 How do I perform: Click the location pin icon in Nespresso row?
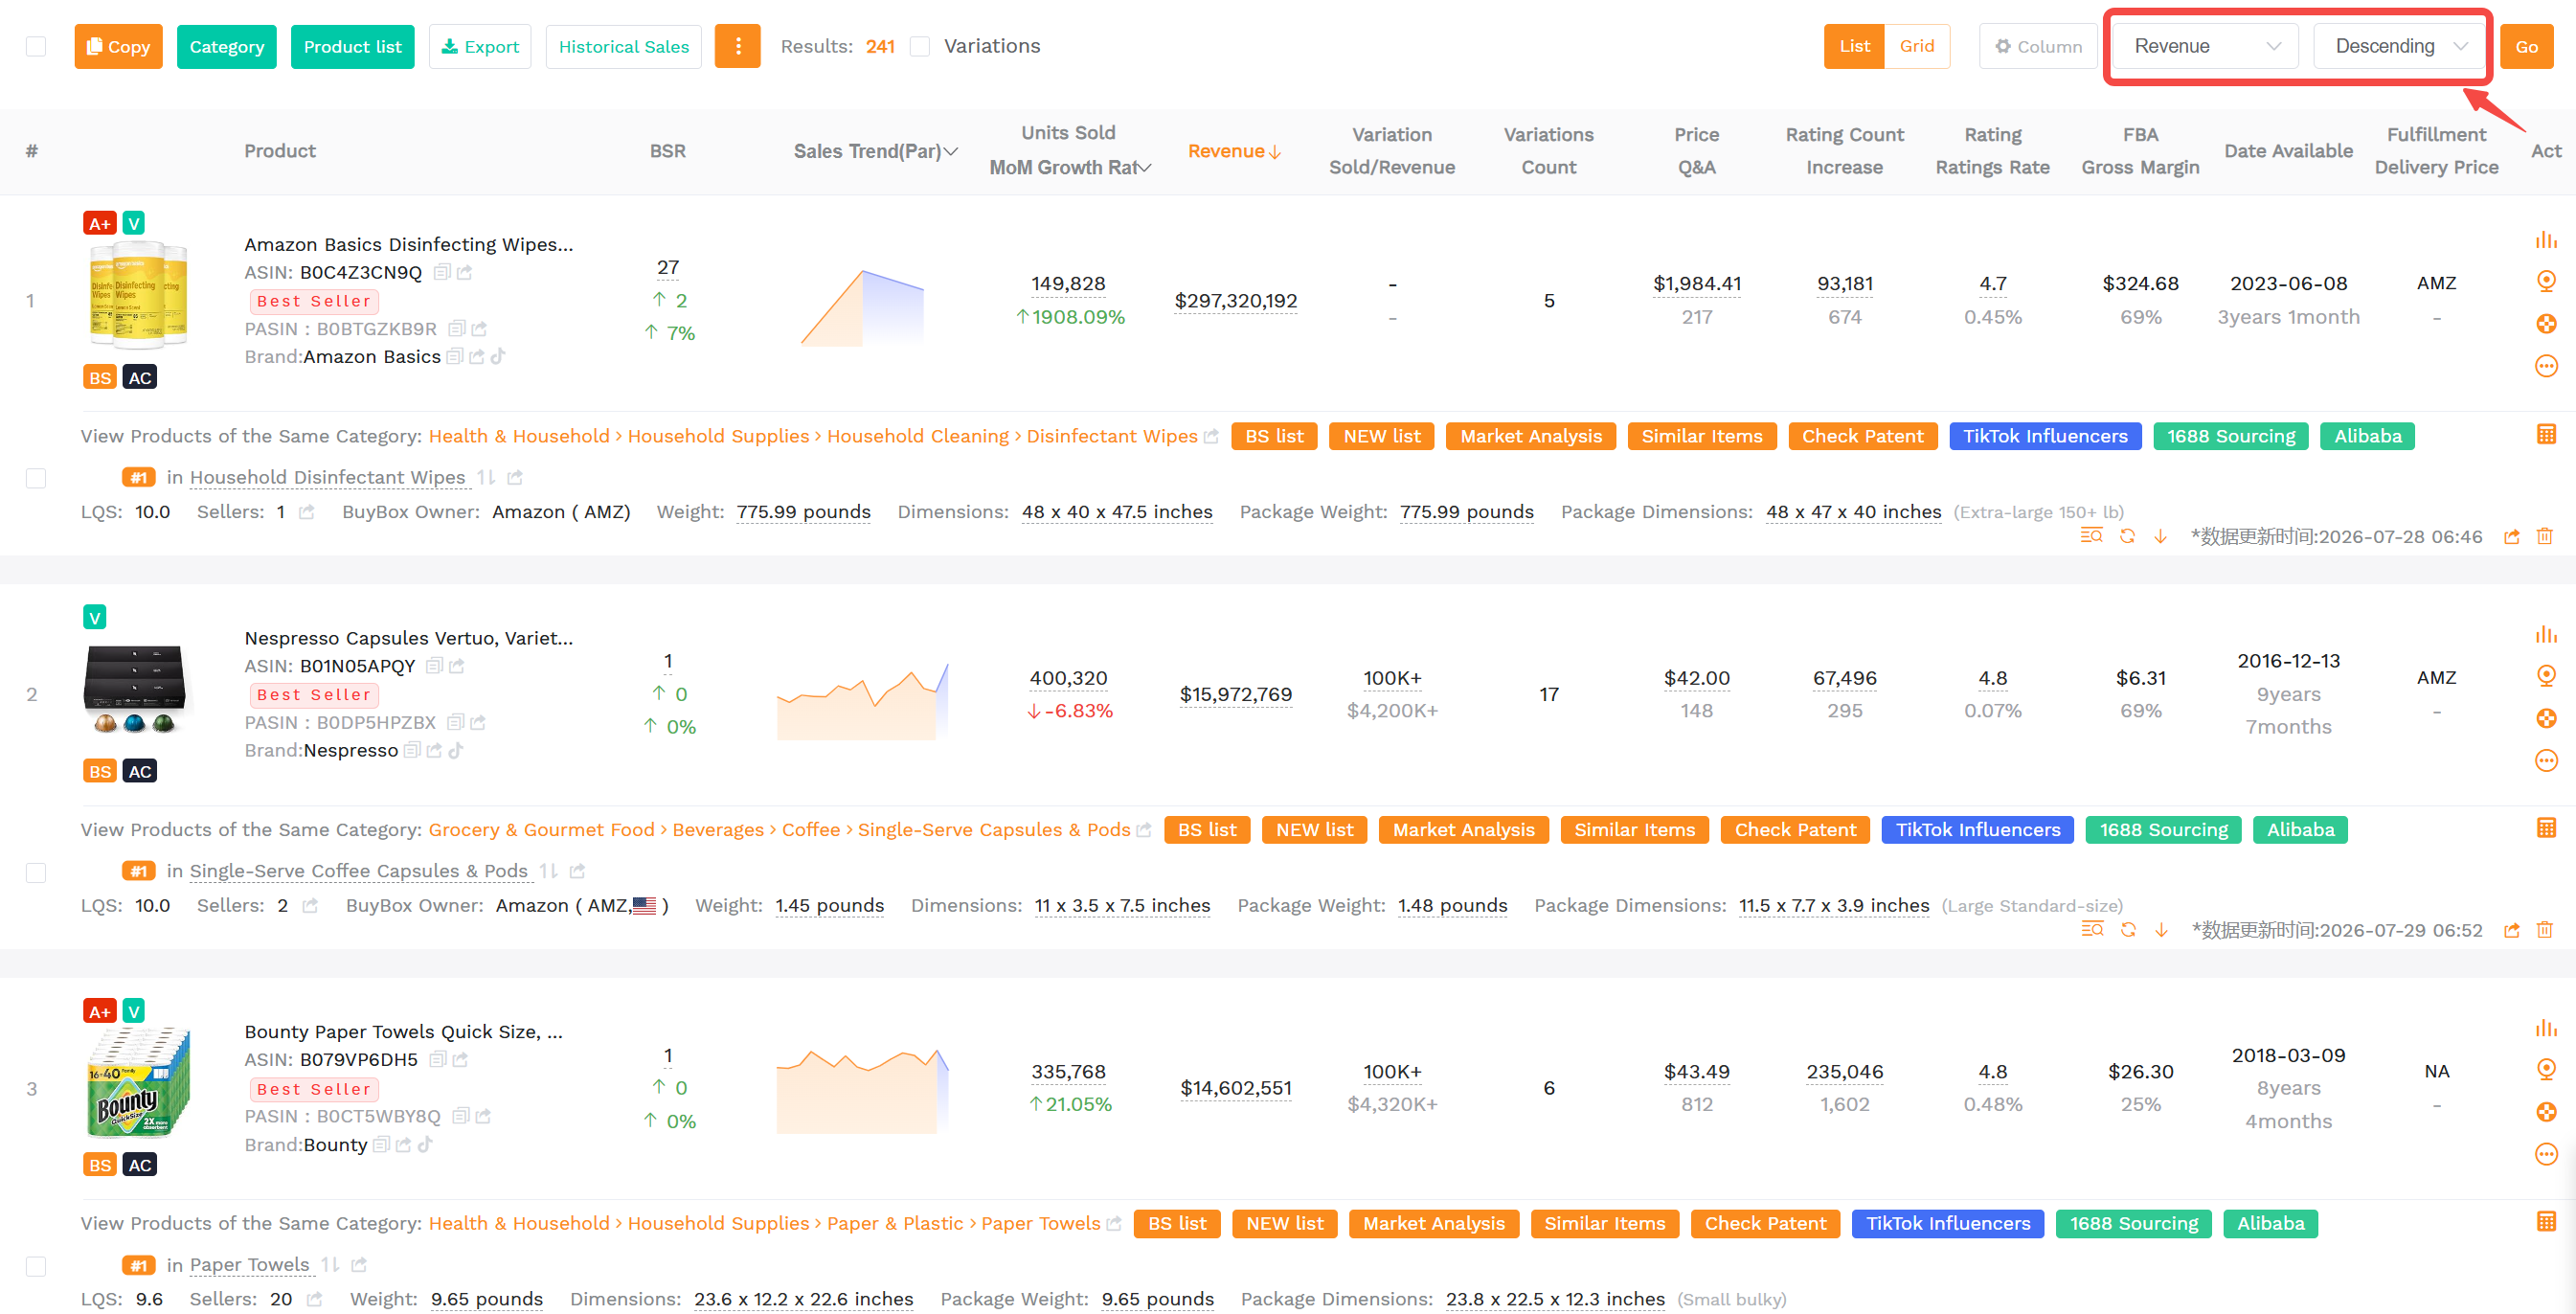click(x=2546, y=676)
